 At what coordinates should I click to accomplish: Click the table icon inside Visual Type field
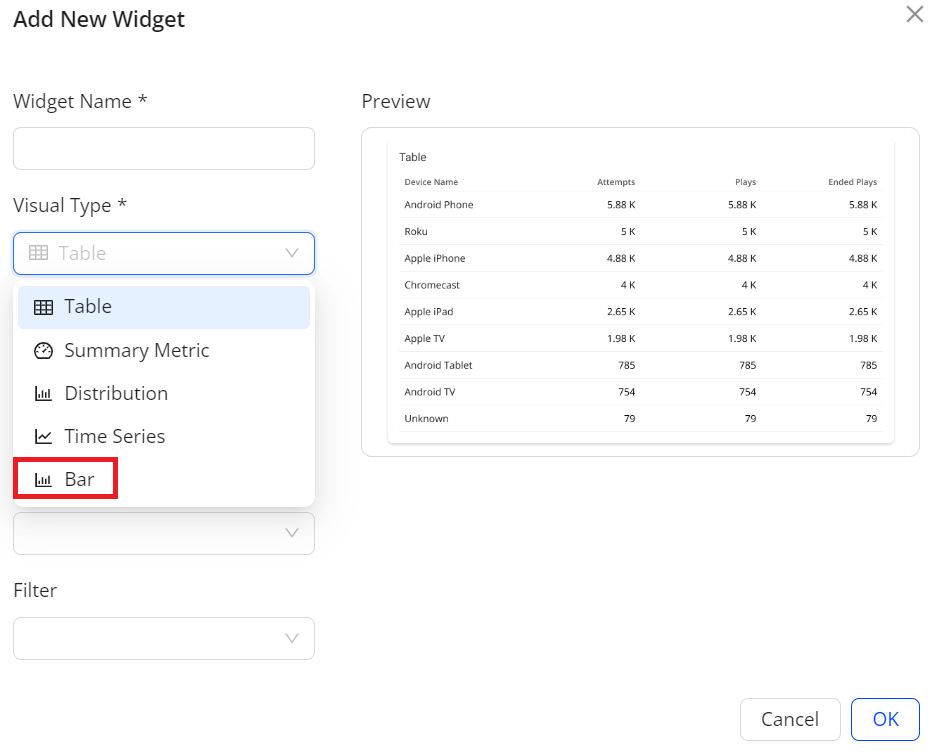[x=38, y=253]
